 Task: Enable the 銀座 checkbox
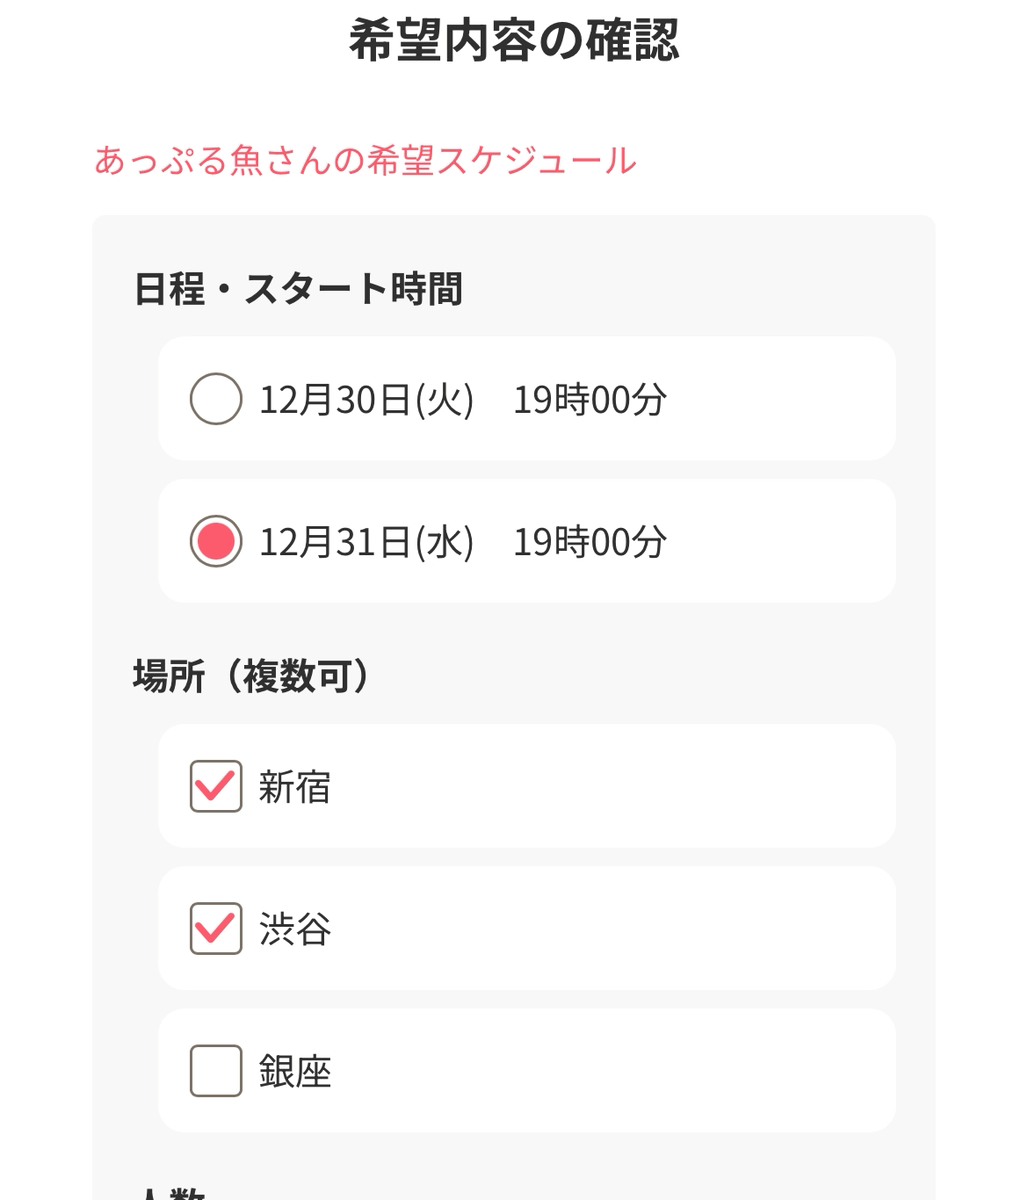pyautogui.click(x=216, y=1070)
